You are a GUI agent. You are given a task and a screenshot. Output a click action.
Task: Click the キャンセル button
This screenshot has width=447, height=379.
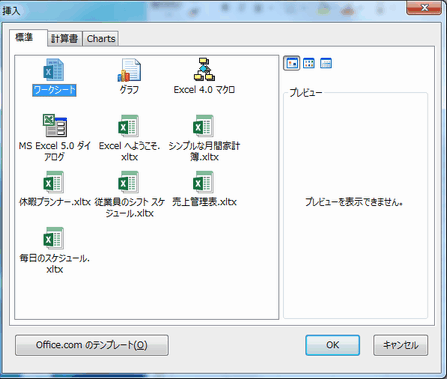click(x=400, y=345)
